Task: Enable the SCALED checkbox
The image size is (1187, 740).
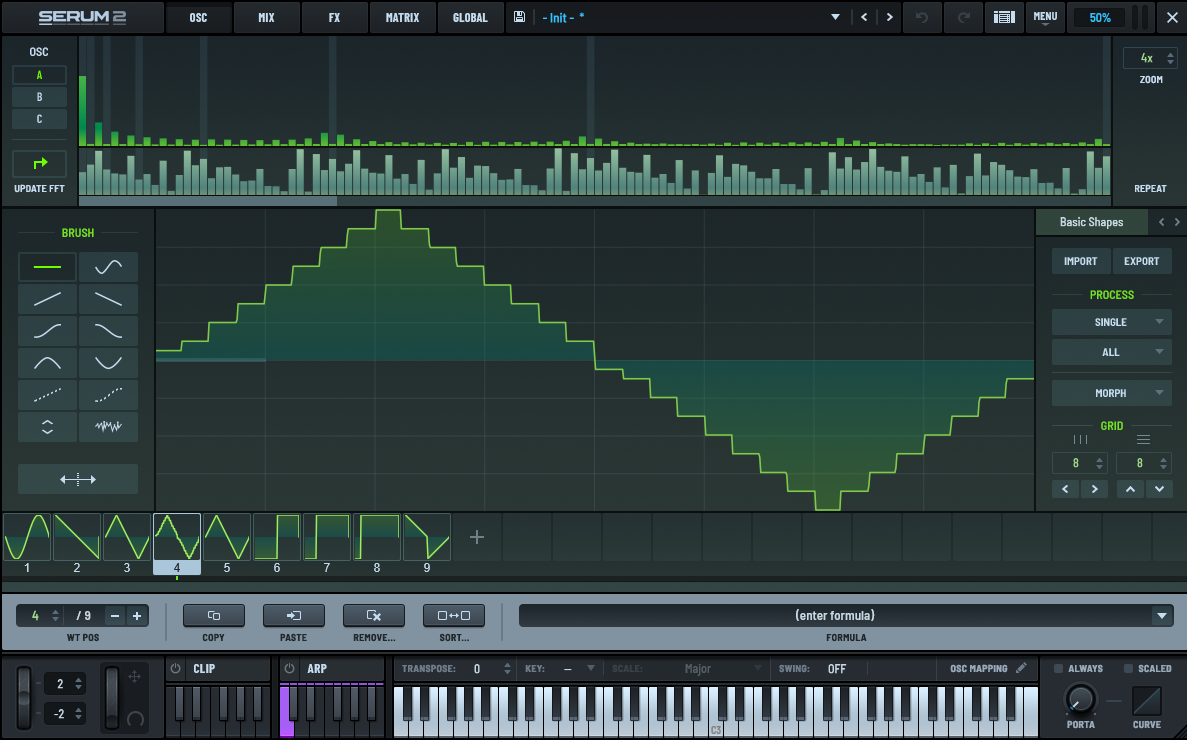Action: point(1129,668)
